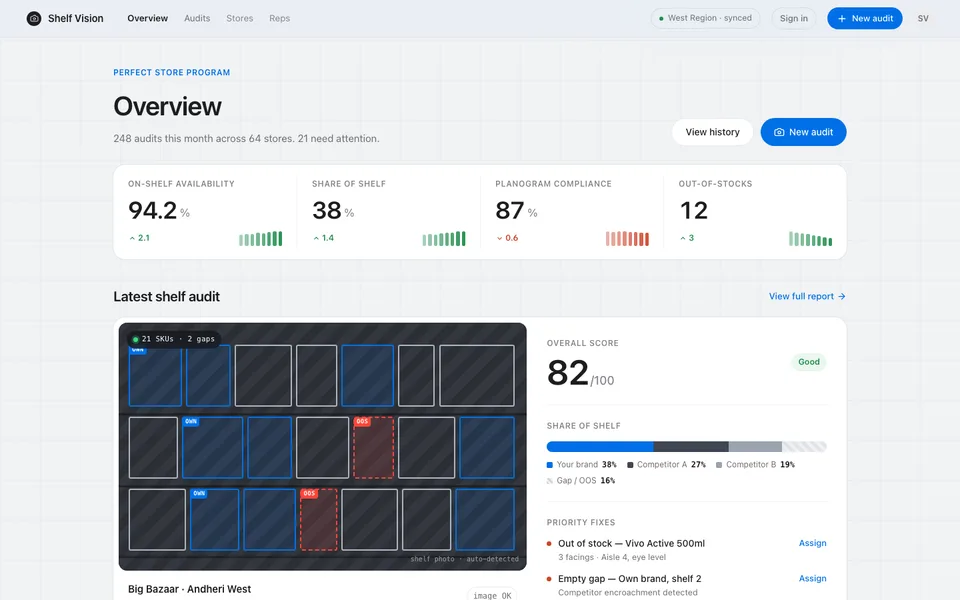This screenshot has height=600, width=960.
Task: Click the red Planogram compliance sparkline chart
Action: coord(627,238)
